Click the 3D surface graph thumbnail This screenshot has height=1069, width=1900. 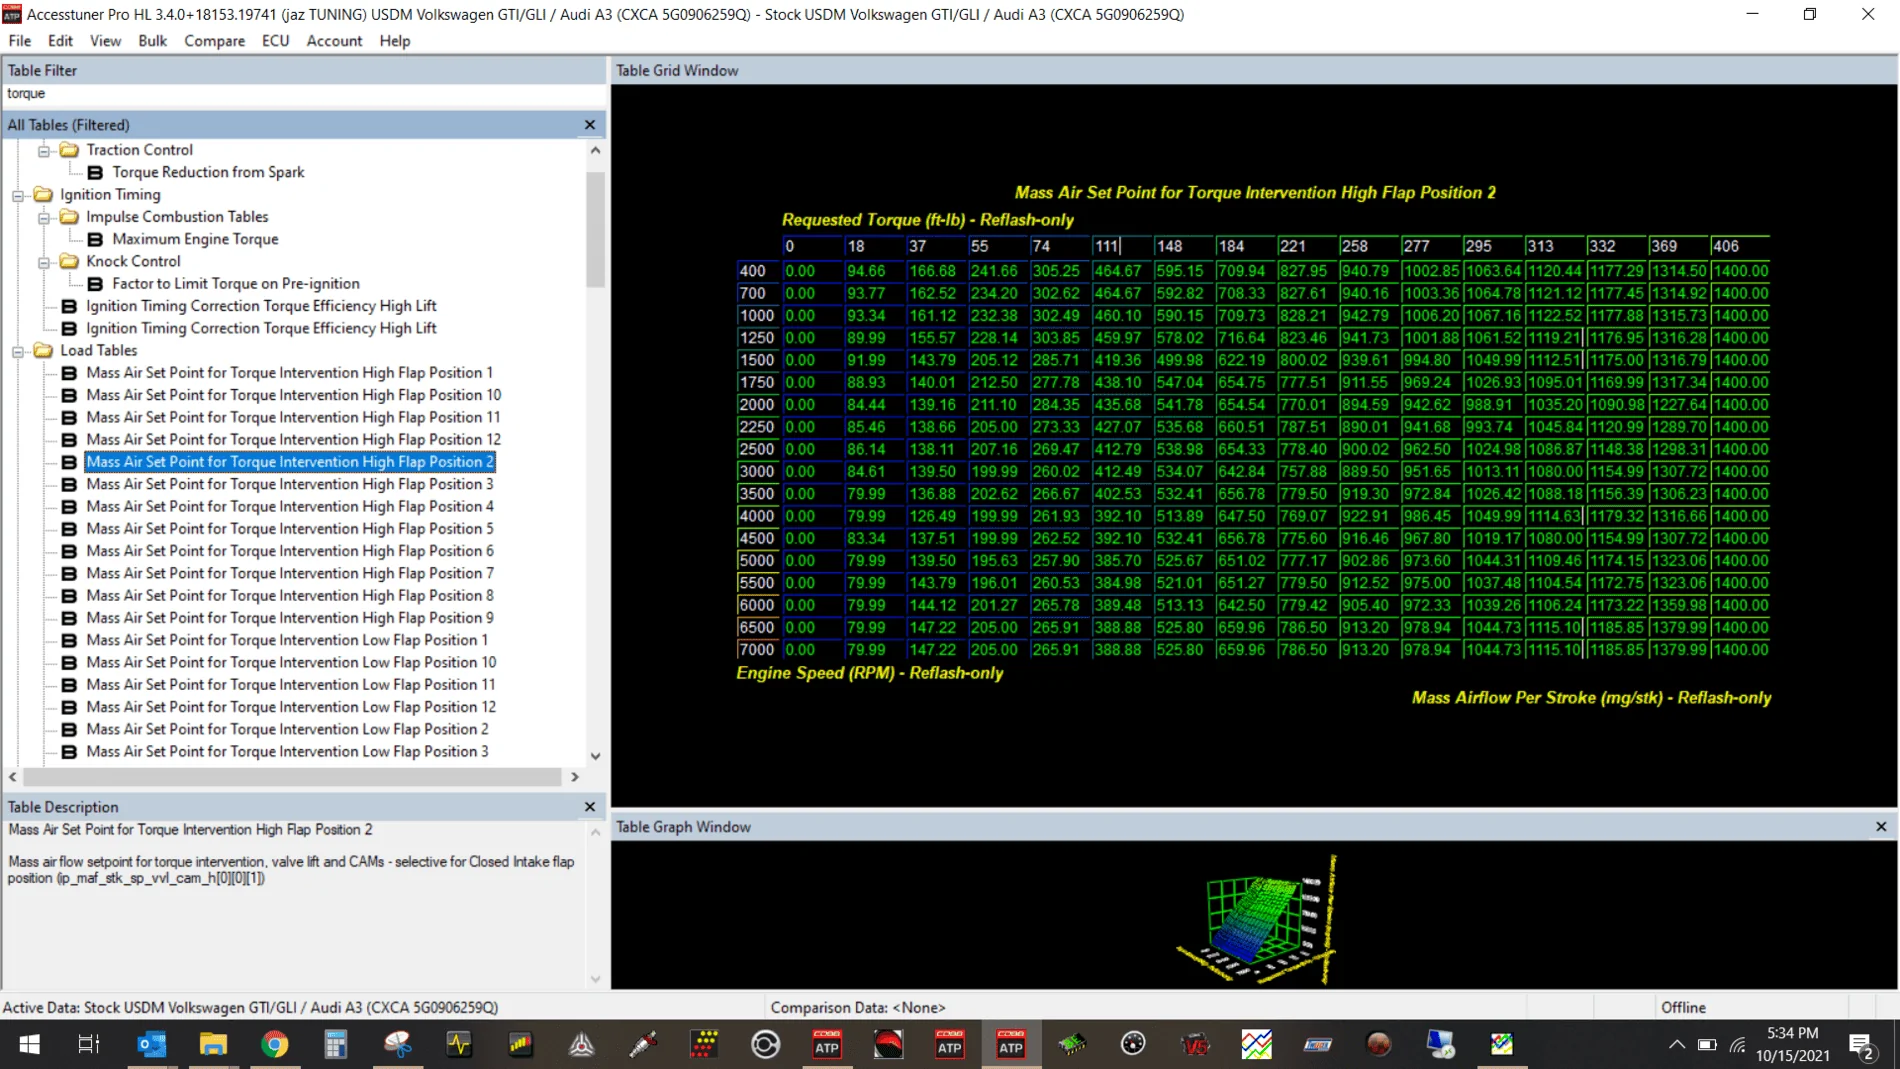(1258, 920)
